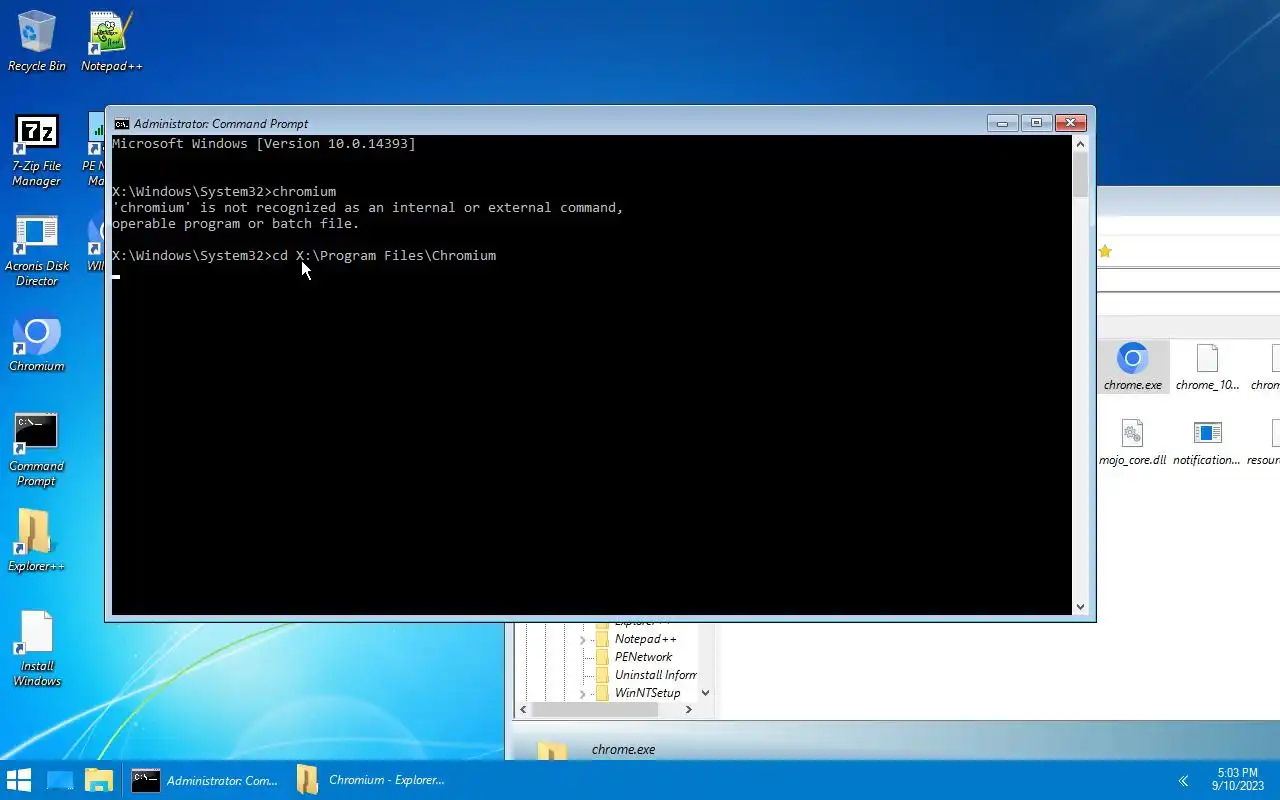The height and width of the screenshot is (800, 1280).
Task: Click the 'operable program or batch file.' line
Action: pyautogui.click(x=236, y=224)
